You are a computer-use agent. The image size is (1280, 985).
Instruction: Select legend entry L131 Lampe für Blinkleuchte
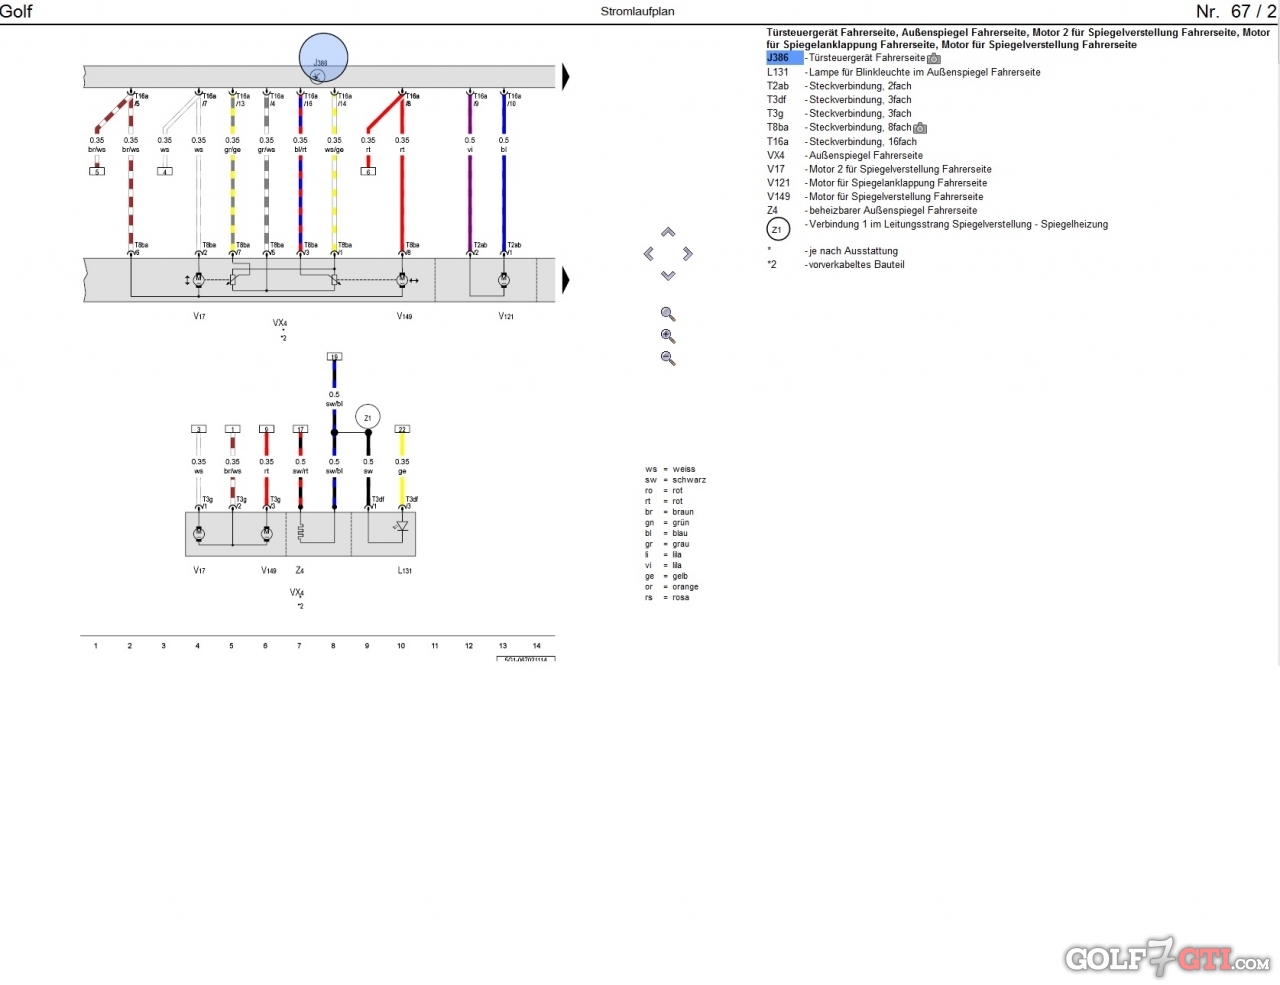(x=903, y=72)
